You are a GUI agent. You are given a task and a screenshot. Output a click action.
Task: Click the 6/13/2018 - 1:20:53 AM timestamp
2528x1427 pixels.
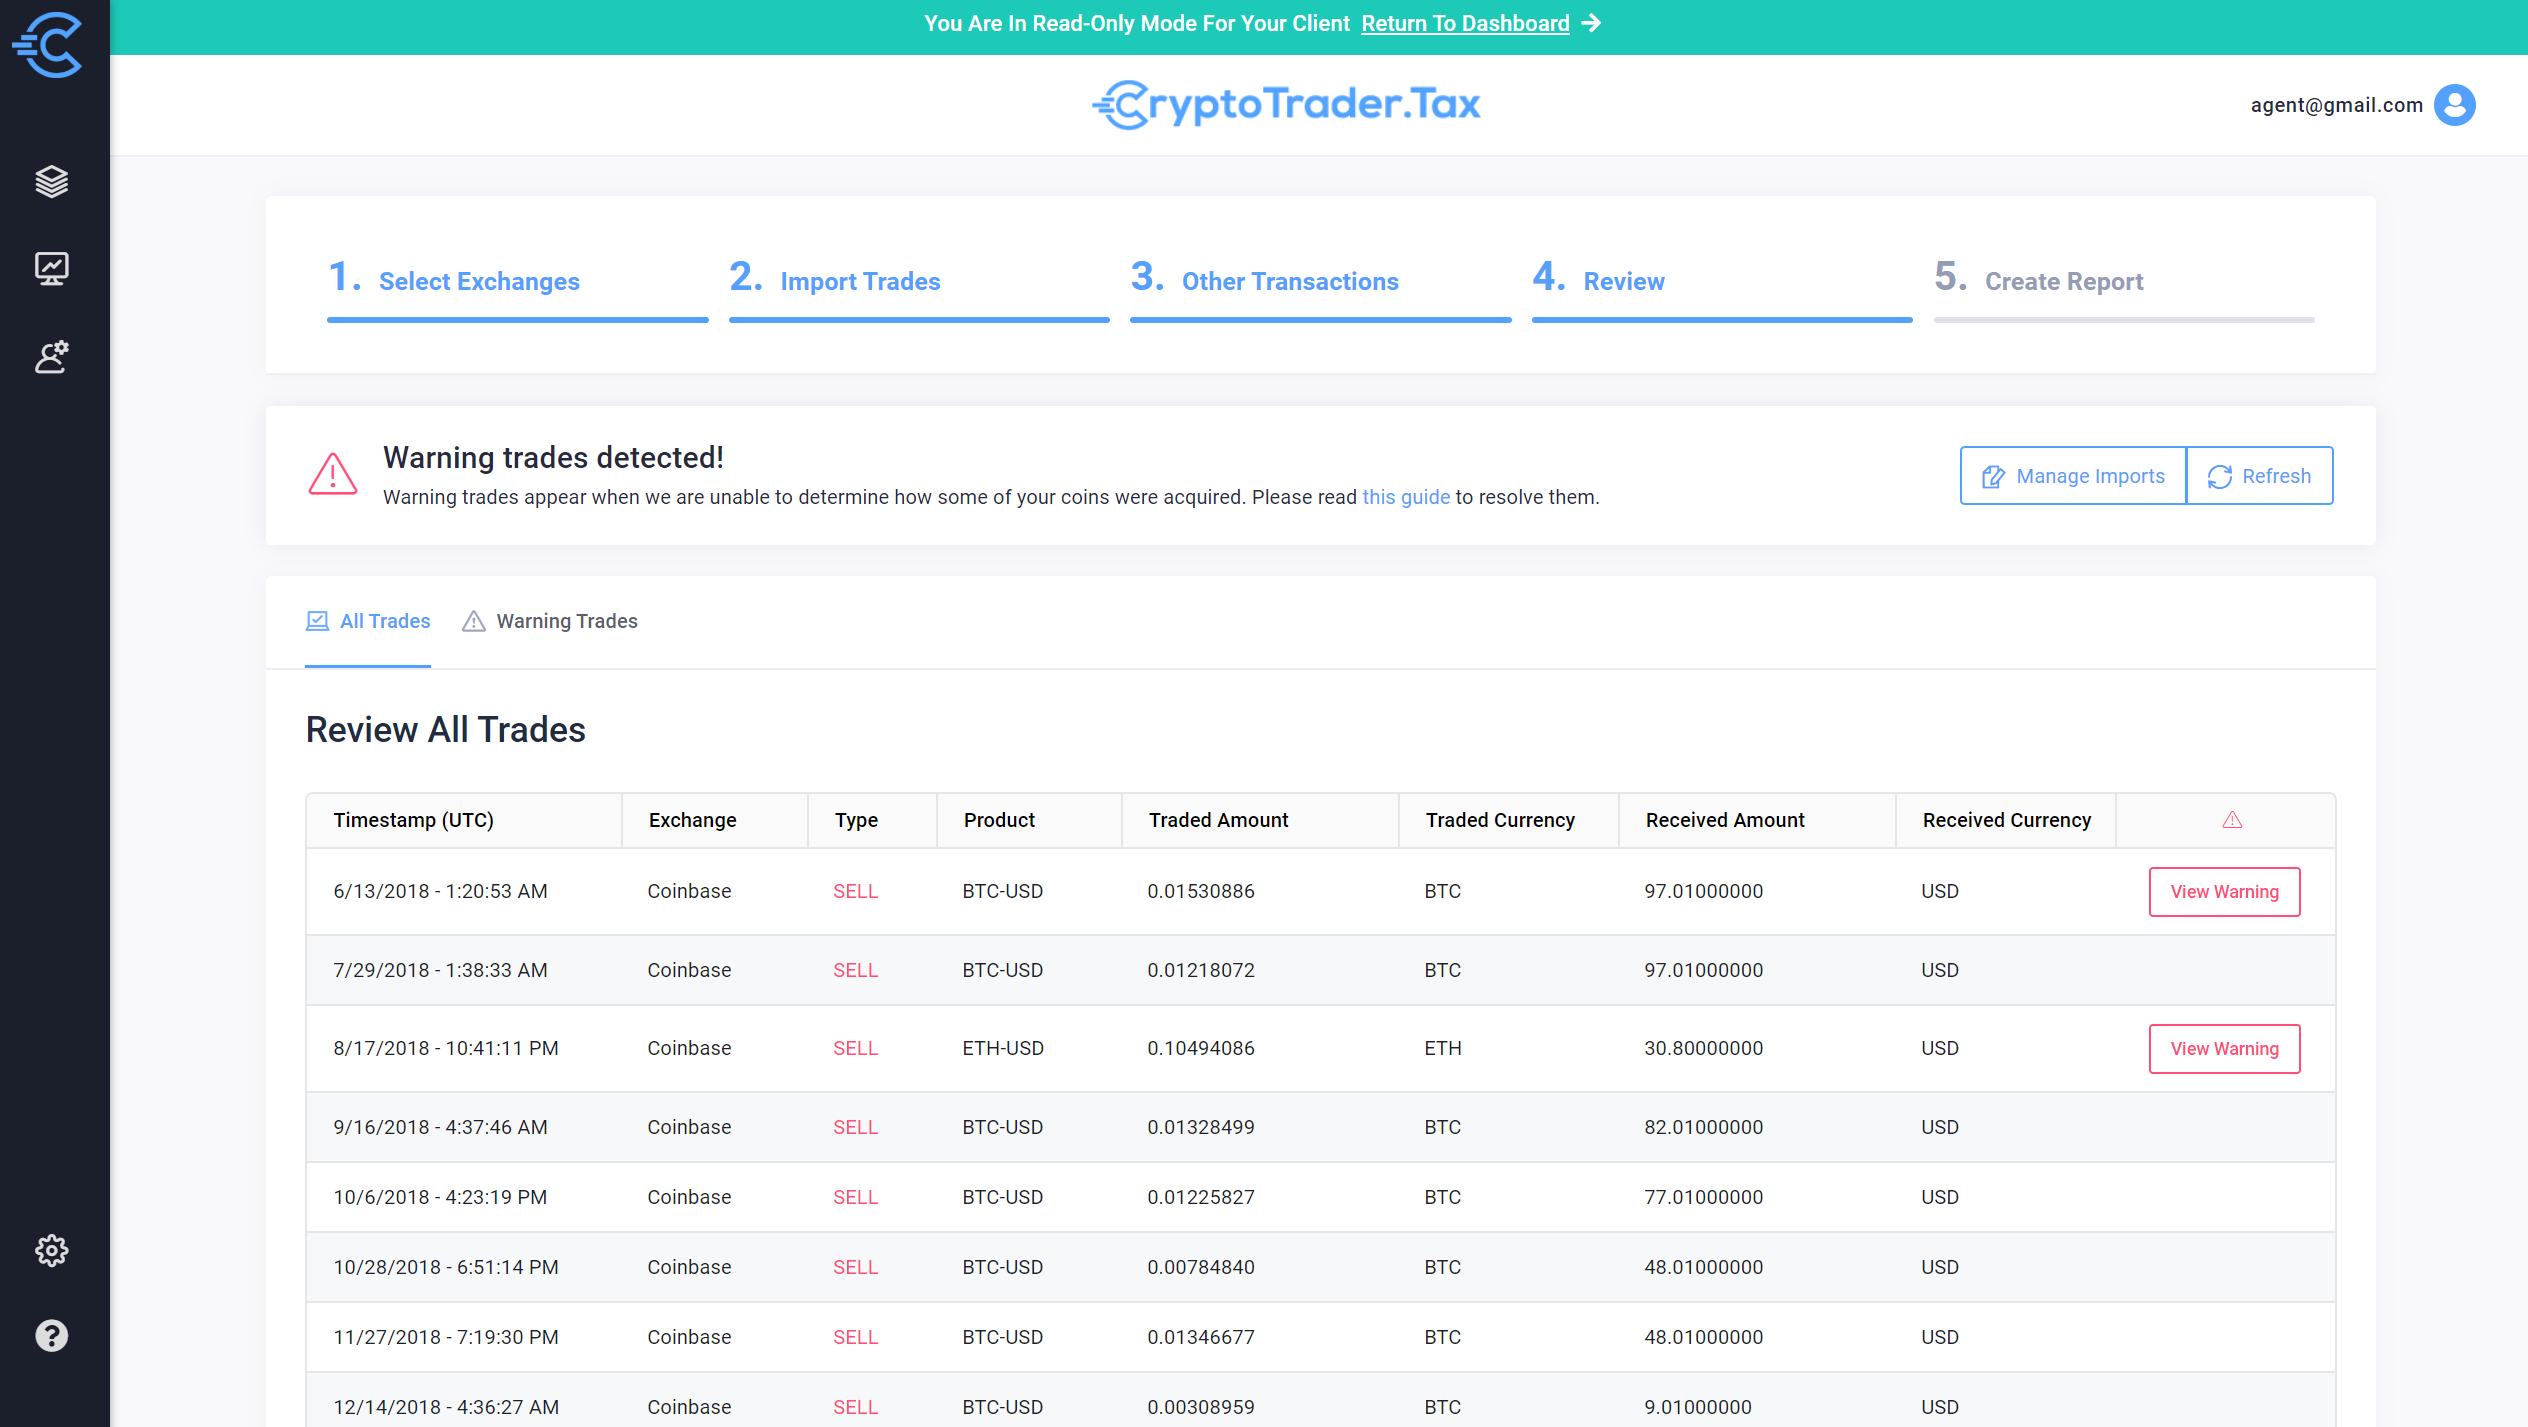tap(440, 891)
